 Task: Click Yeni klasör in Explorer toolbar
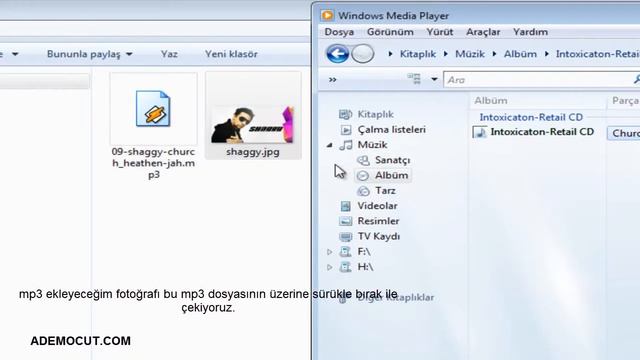pos(231,54)
